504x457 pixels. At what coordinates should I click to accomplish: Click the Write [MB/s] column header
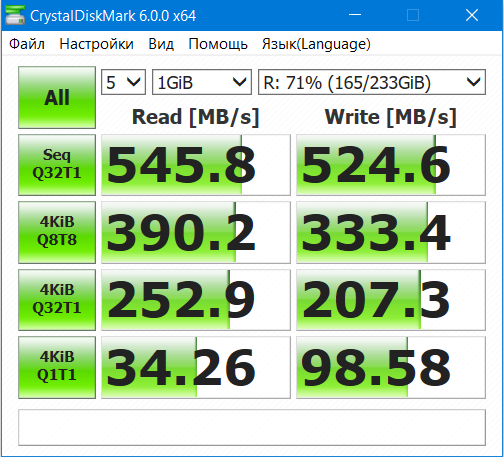[391, 117]
